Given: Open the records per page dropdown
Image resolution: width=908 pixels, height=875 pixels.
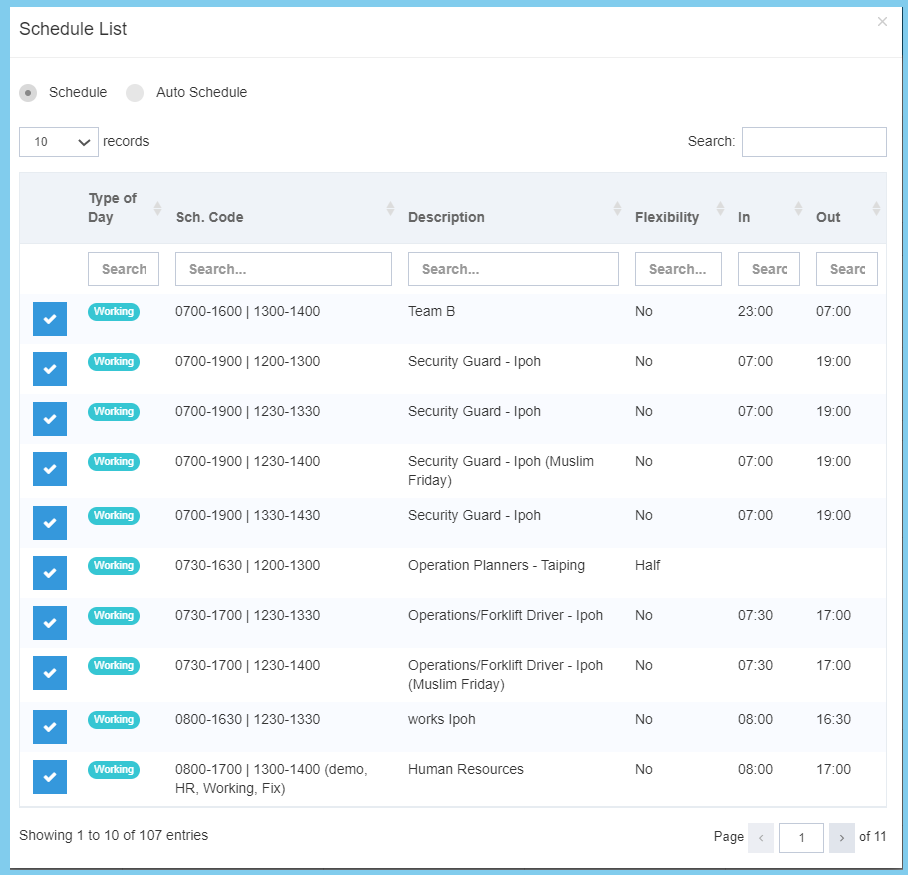Looking at the screenshot, I should (x=58, y=142).
